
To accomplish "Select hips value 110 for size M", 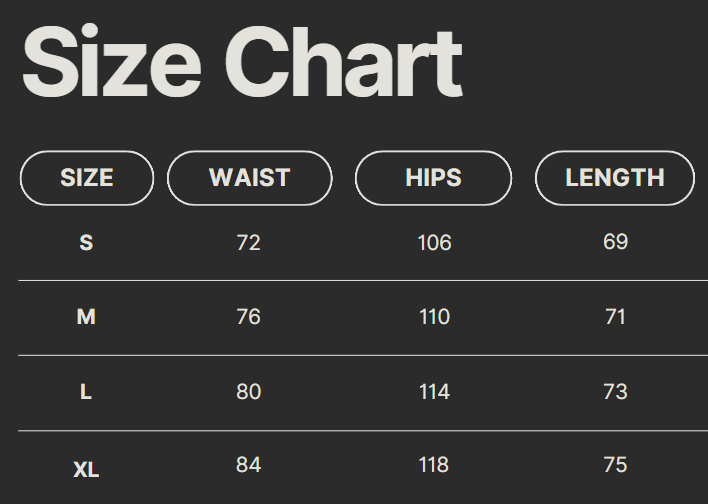I will point(434,317).
